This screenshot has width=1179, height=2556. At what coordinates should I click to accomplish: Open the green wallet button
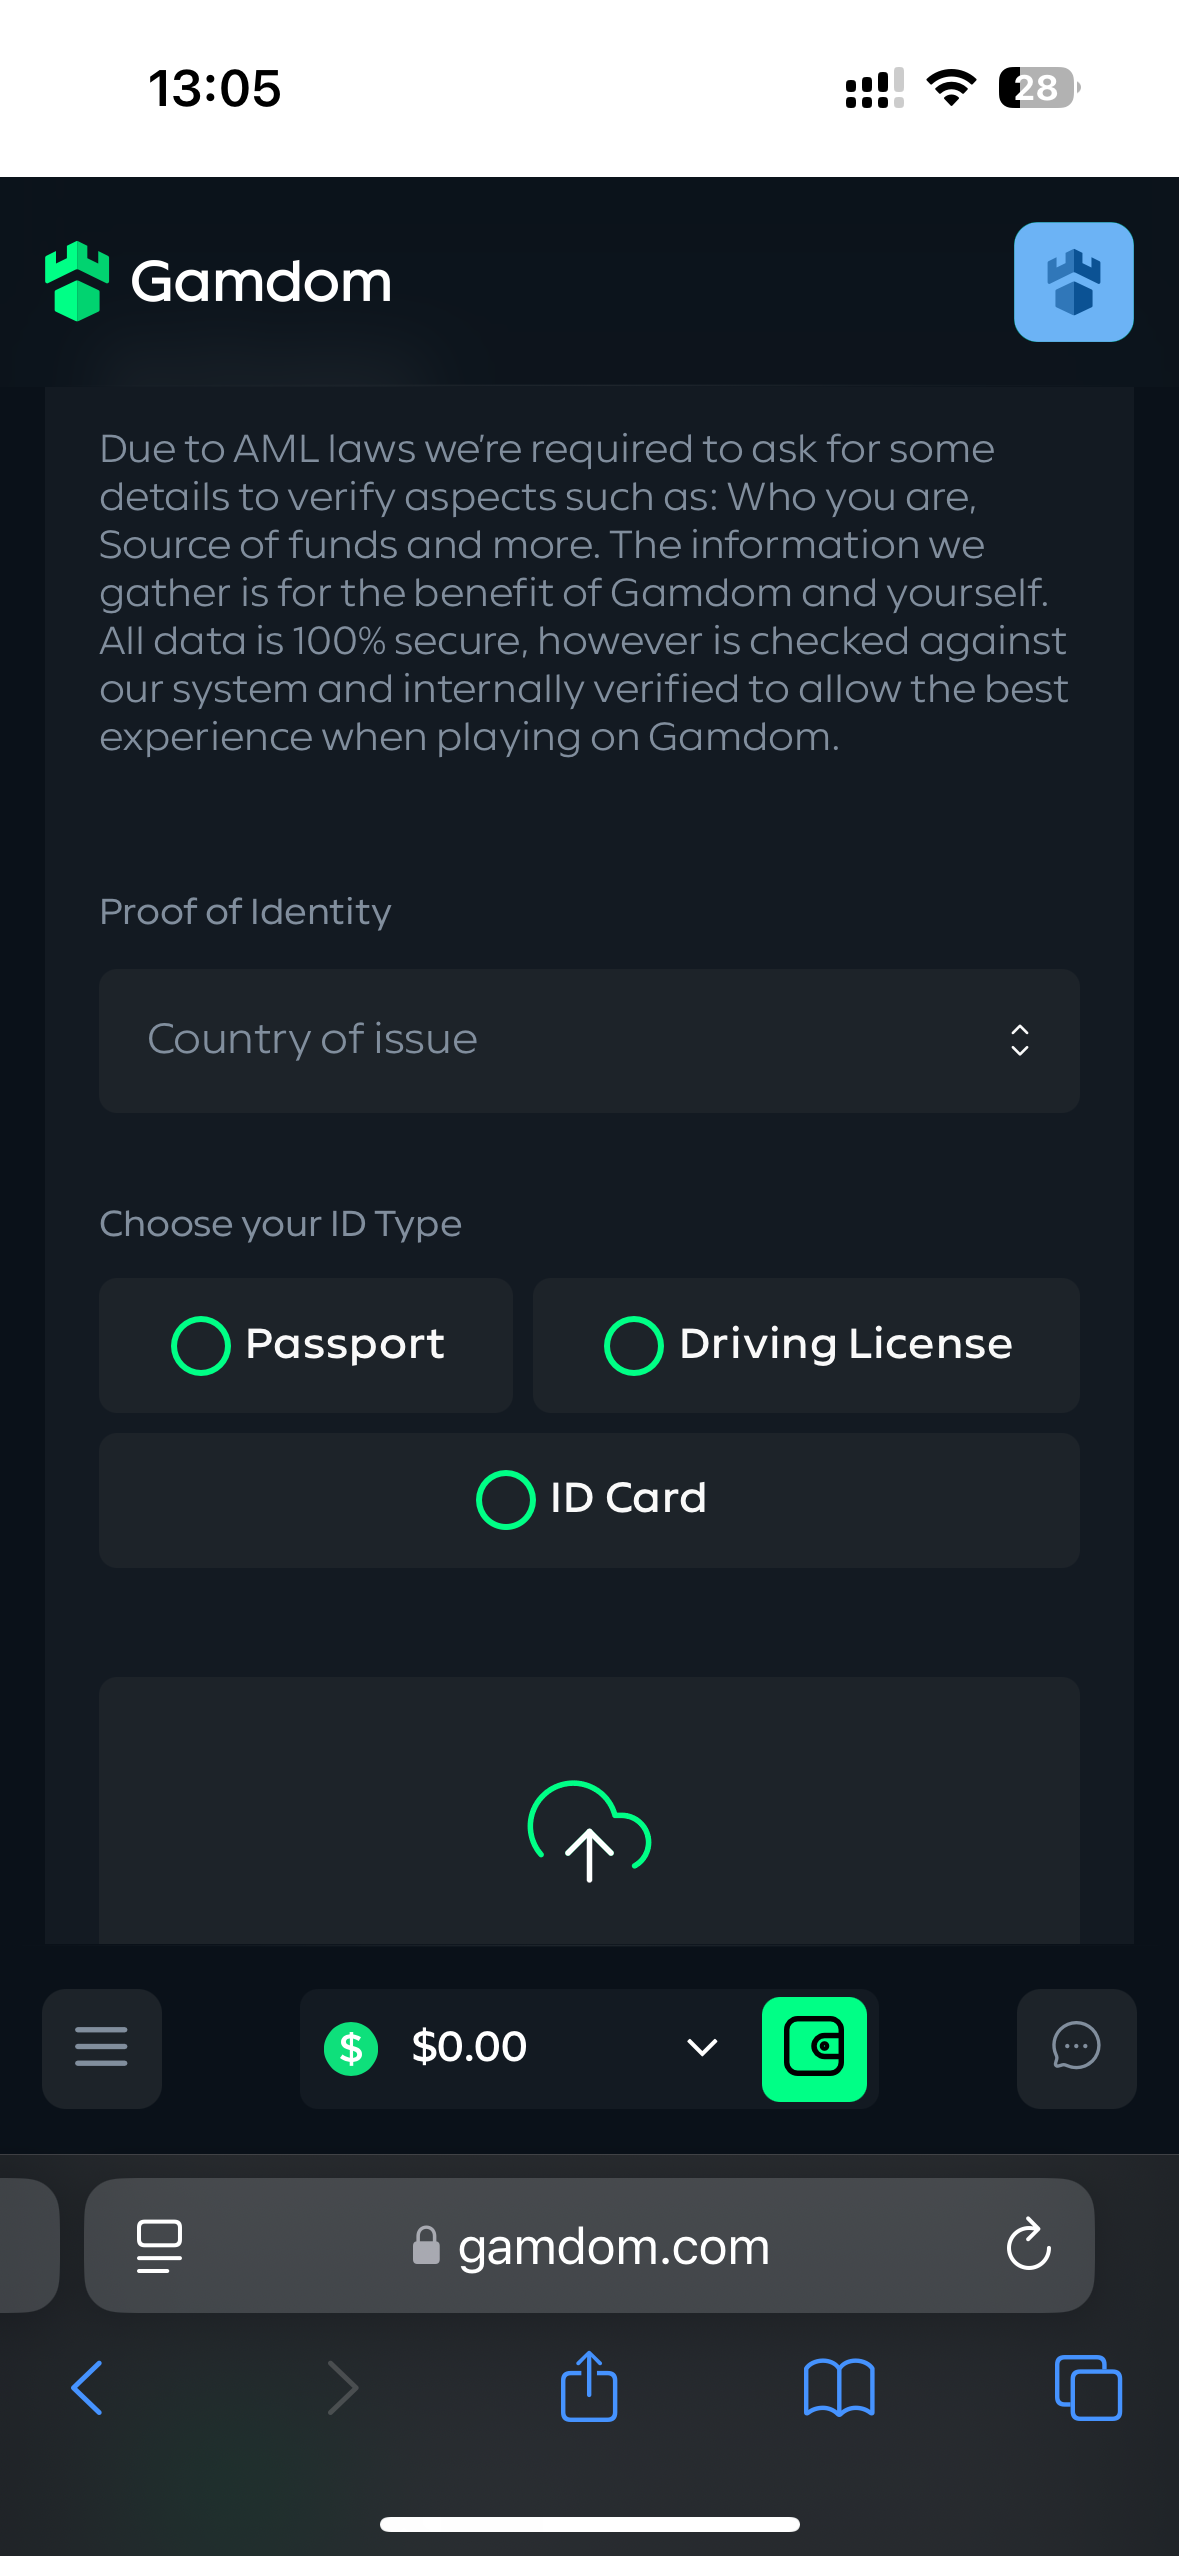(x=814, y=2048)
